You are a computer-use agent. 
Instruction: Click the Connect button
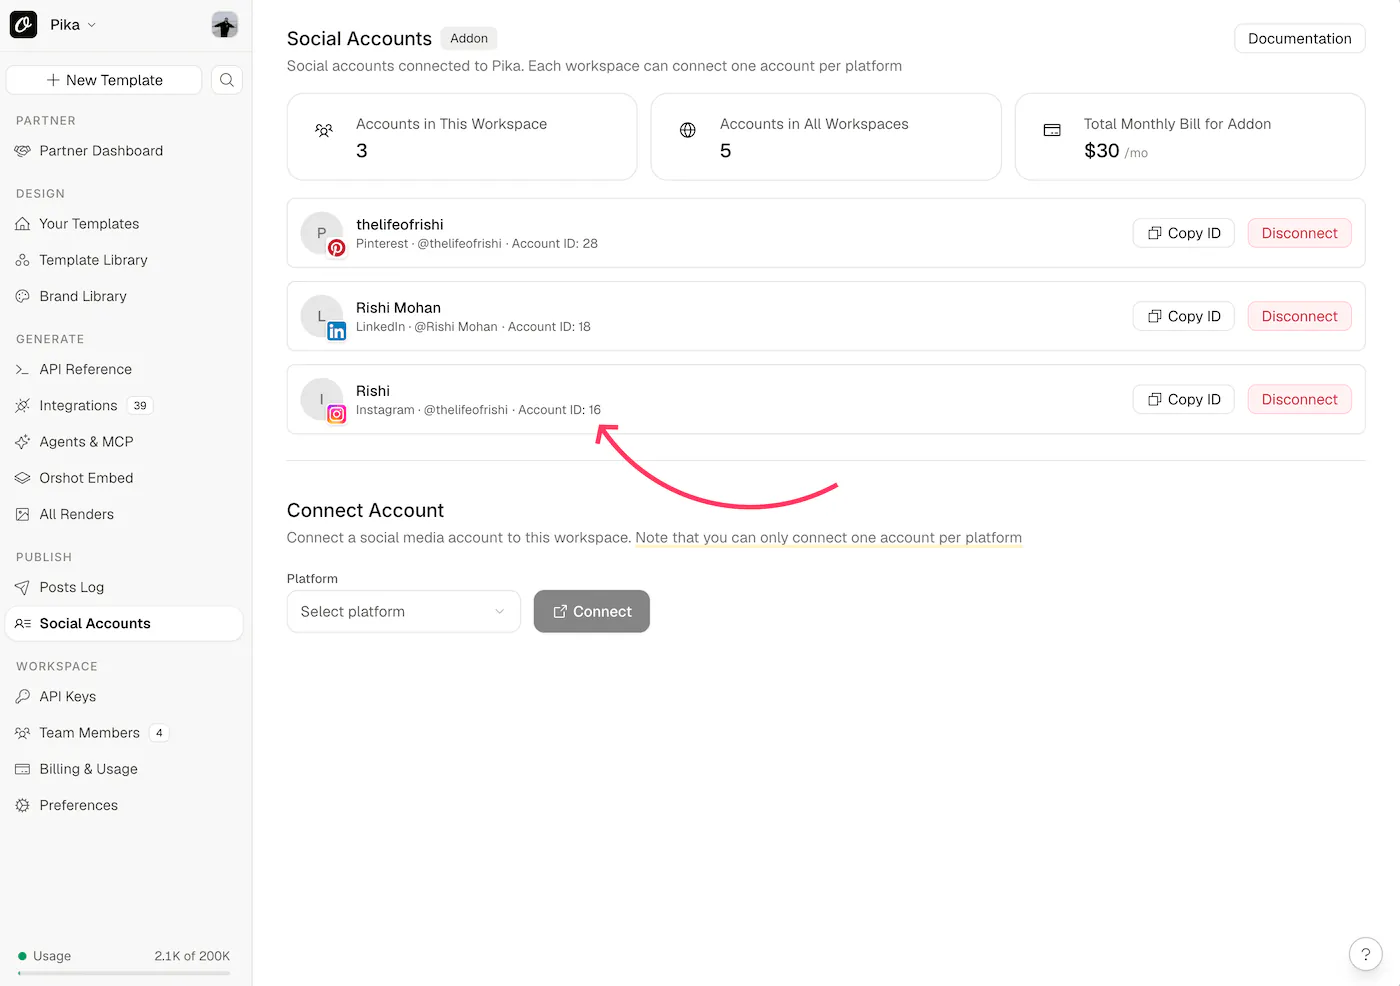[592, 611]
